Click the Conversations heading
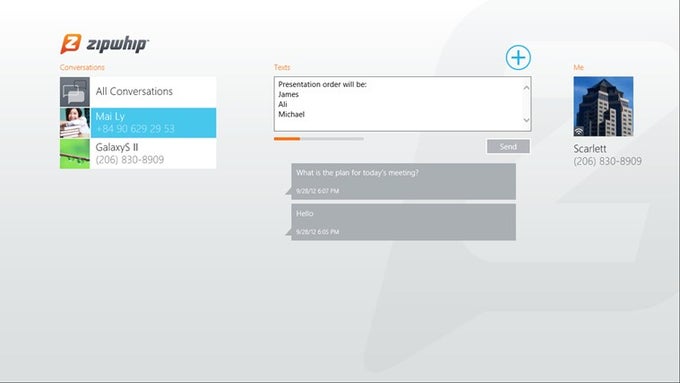680x383 pixels. [82, 67]
